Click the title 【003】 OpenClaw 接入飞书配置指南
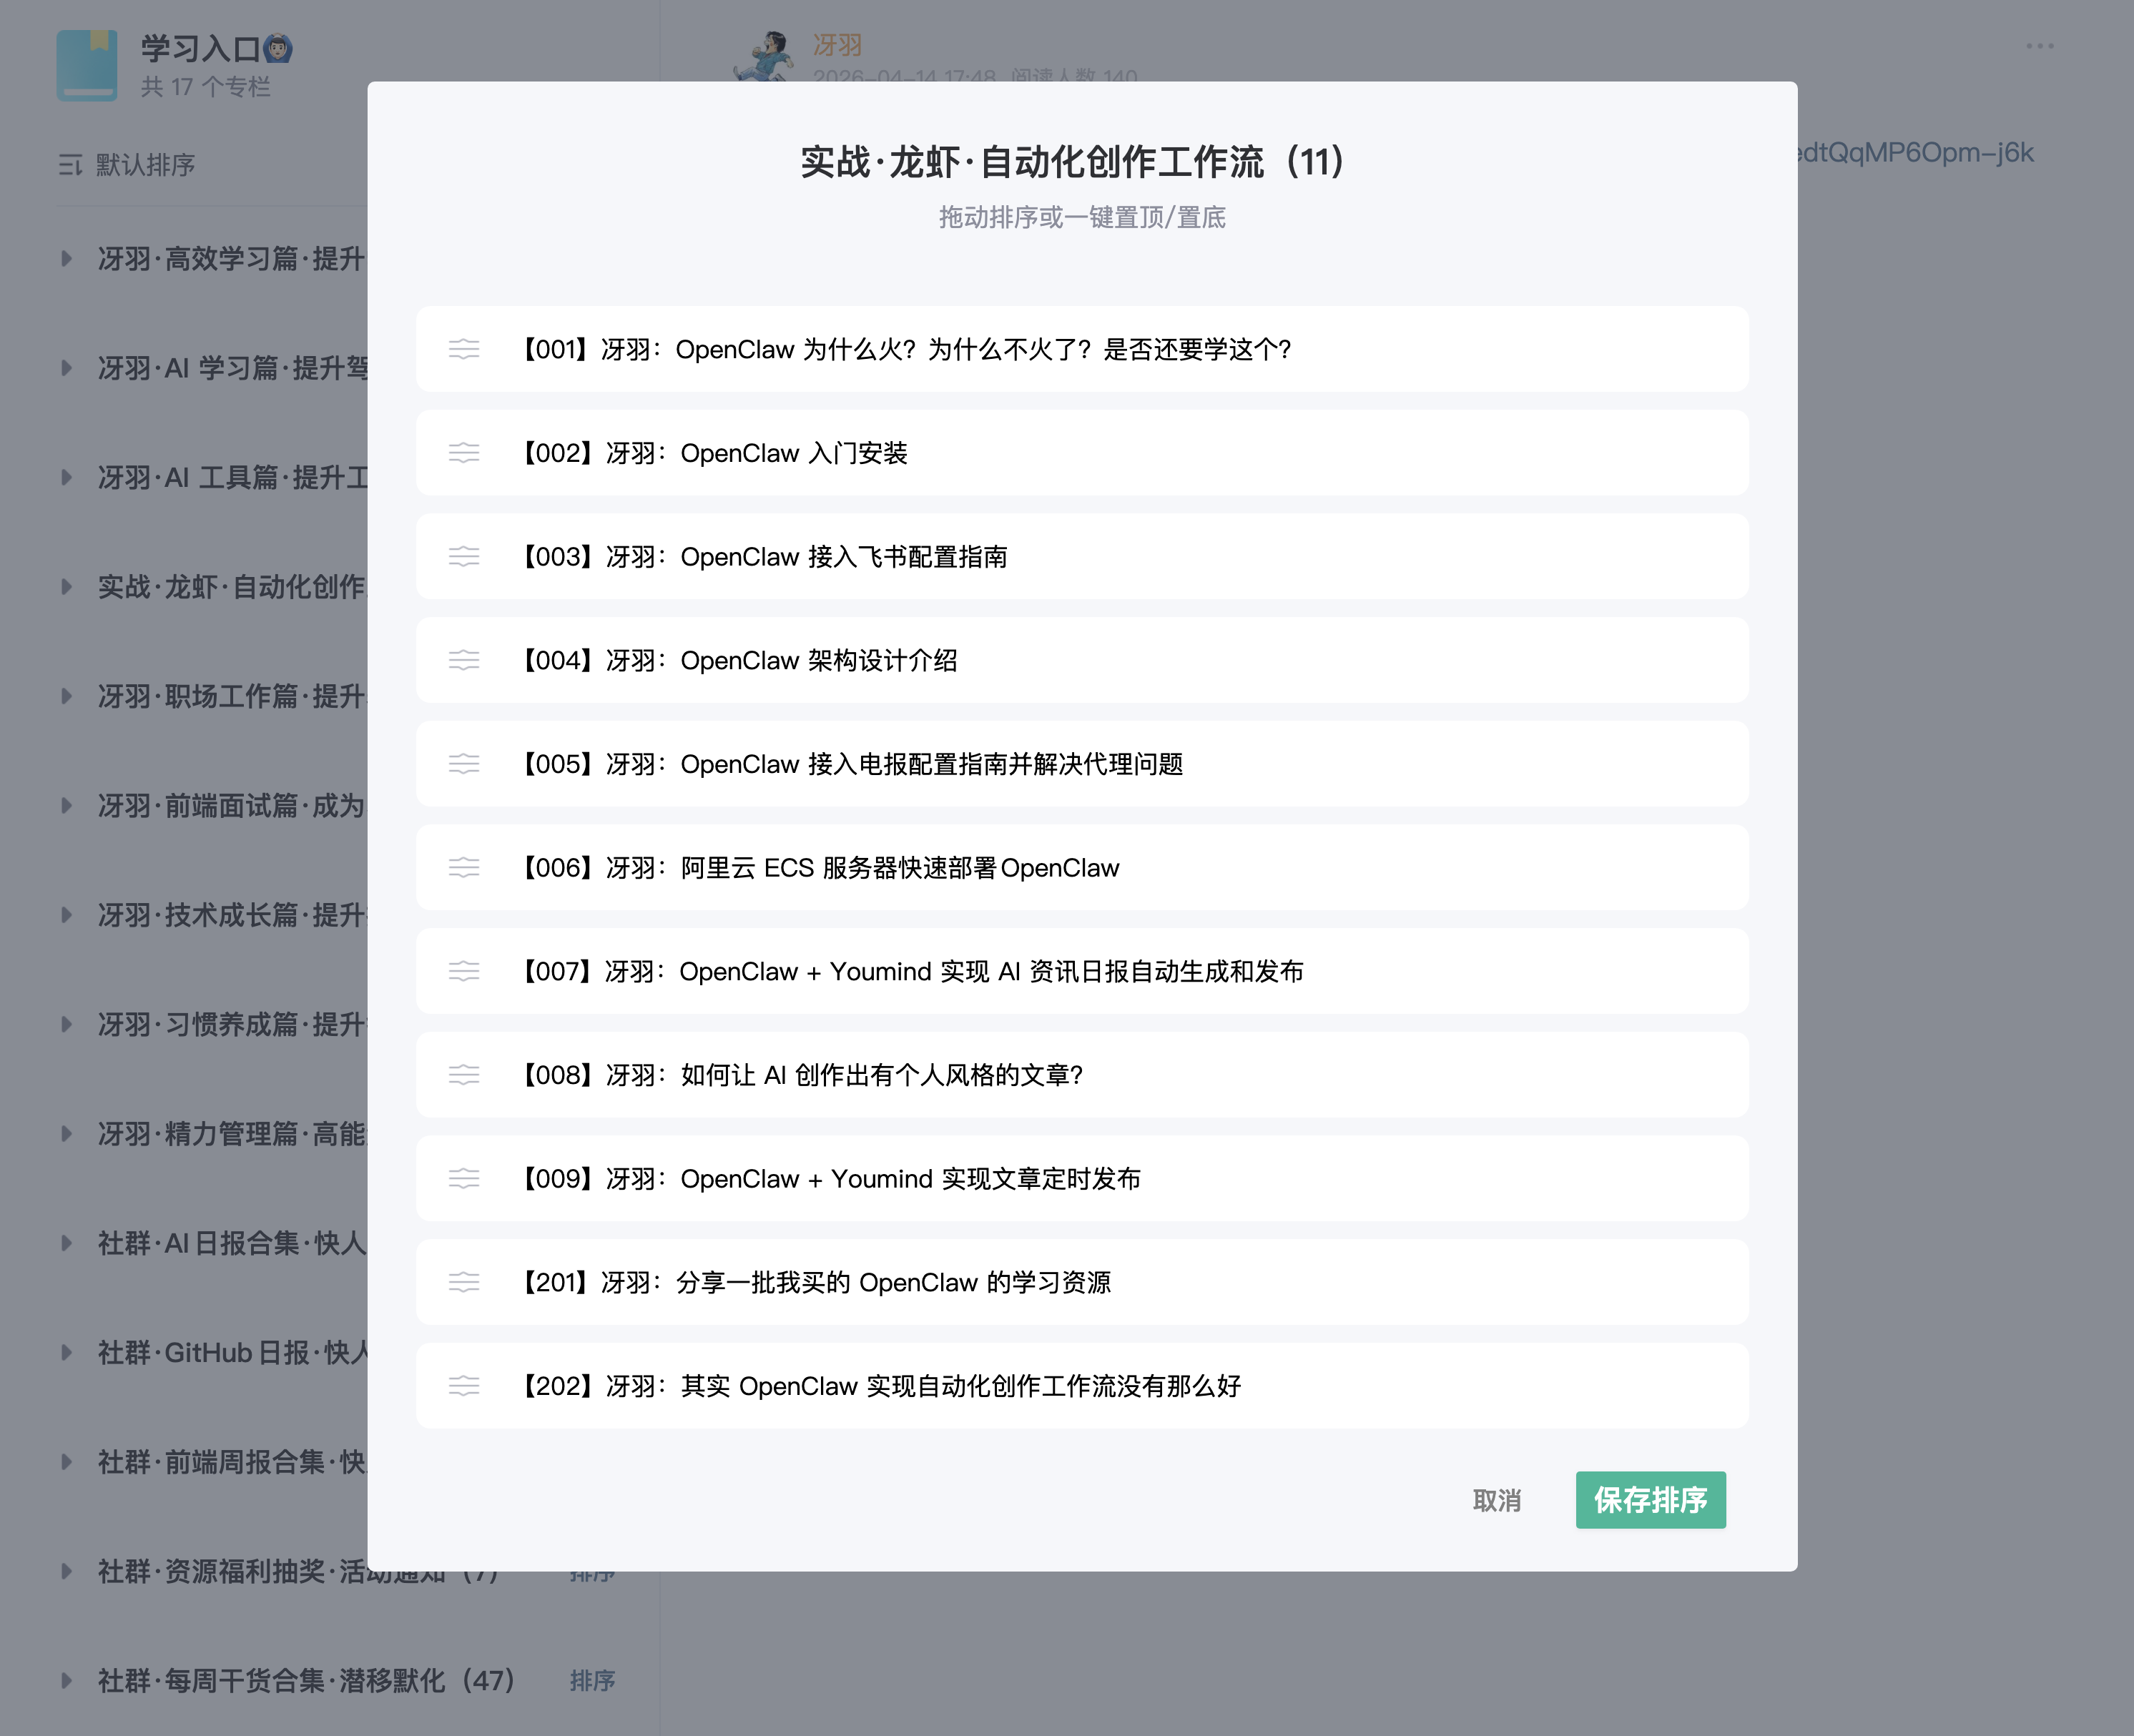Viewport: 2134px width, 1736px height. (x=762, y=557)
